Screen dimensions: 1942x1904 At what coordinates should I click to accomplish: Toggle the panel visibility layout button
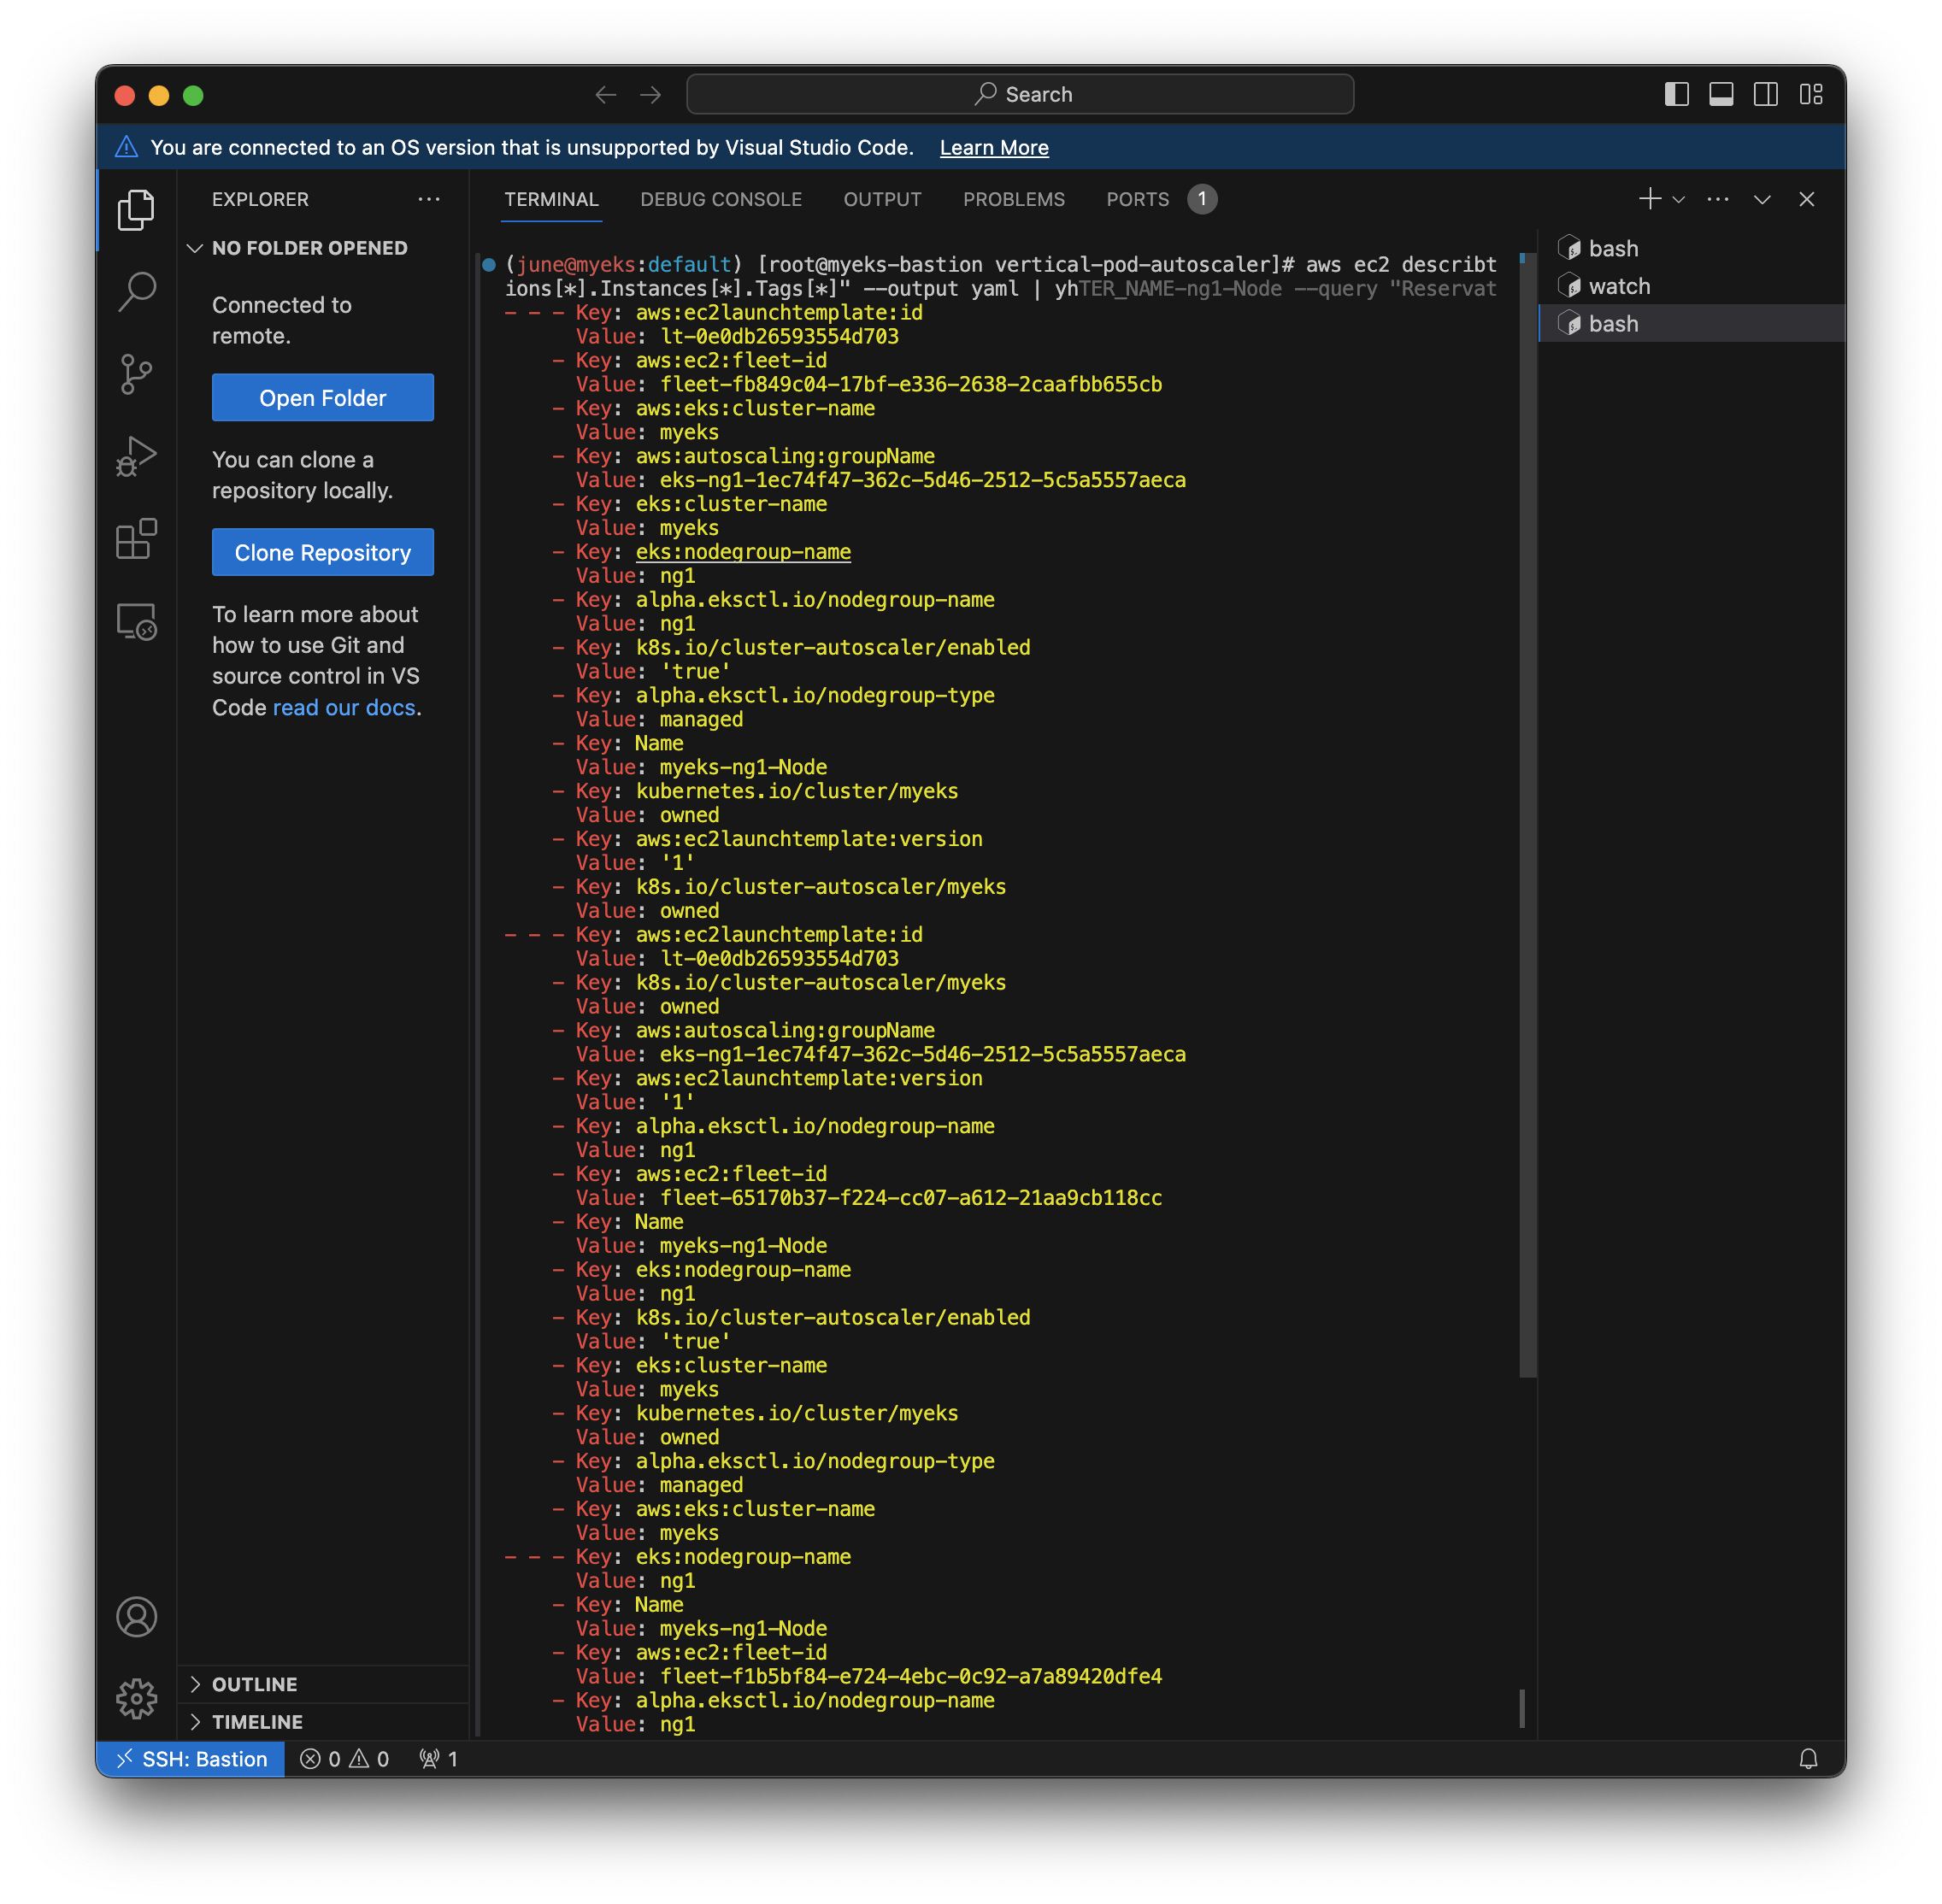1721,94
